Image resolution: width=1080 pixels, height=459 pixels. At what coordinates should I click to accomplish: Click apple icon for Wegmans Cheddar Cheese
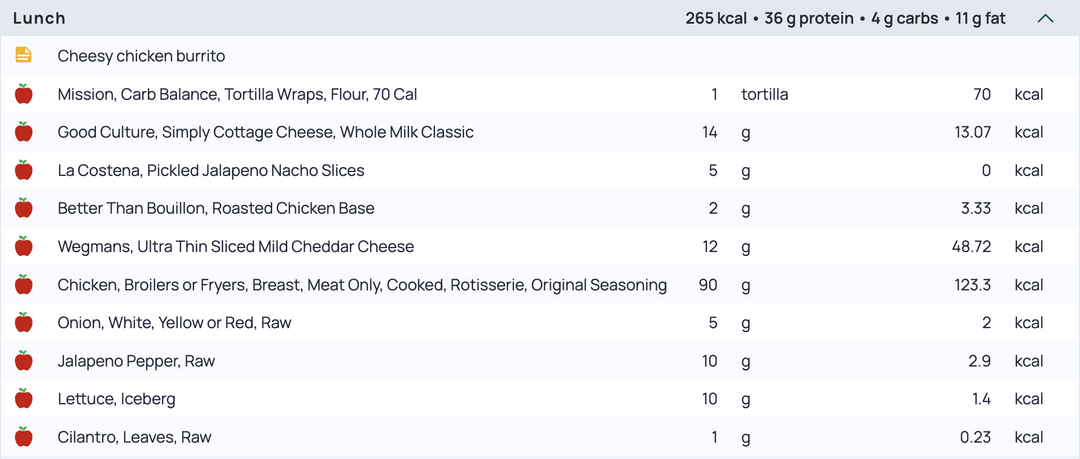23,246
